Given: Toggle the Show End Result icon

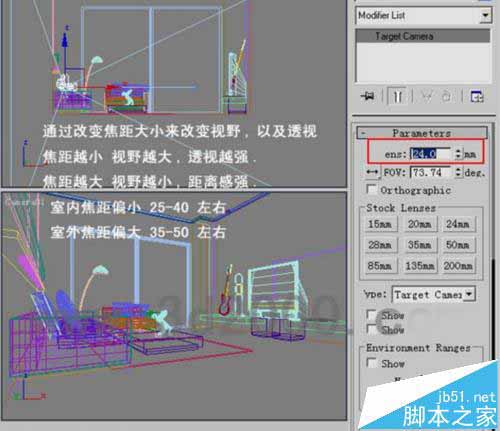Looking at the screenshot, I should [397, 97].
